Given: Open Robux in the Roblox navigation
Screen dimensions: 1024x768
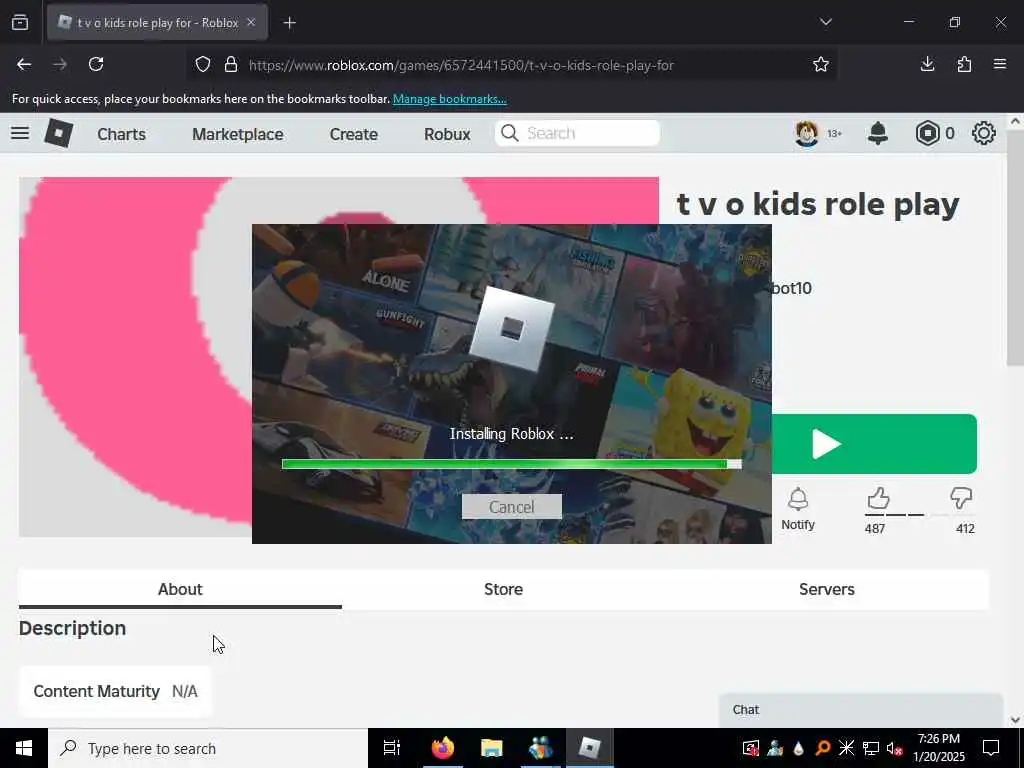Looking at the screenshot, I should (447, 134).
